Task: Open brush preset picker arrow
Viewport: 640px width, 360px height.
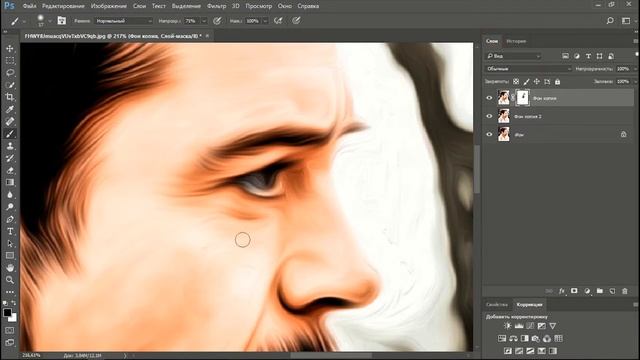Action: 50,21
